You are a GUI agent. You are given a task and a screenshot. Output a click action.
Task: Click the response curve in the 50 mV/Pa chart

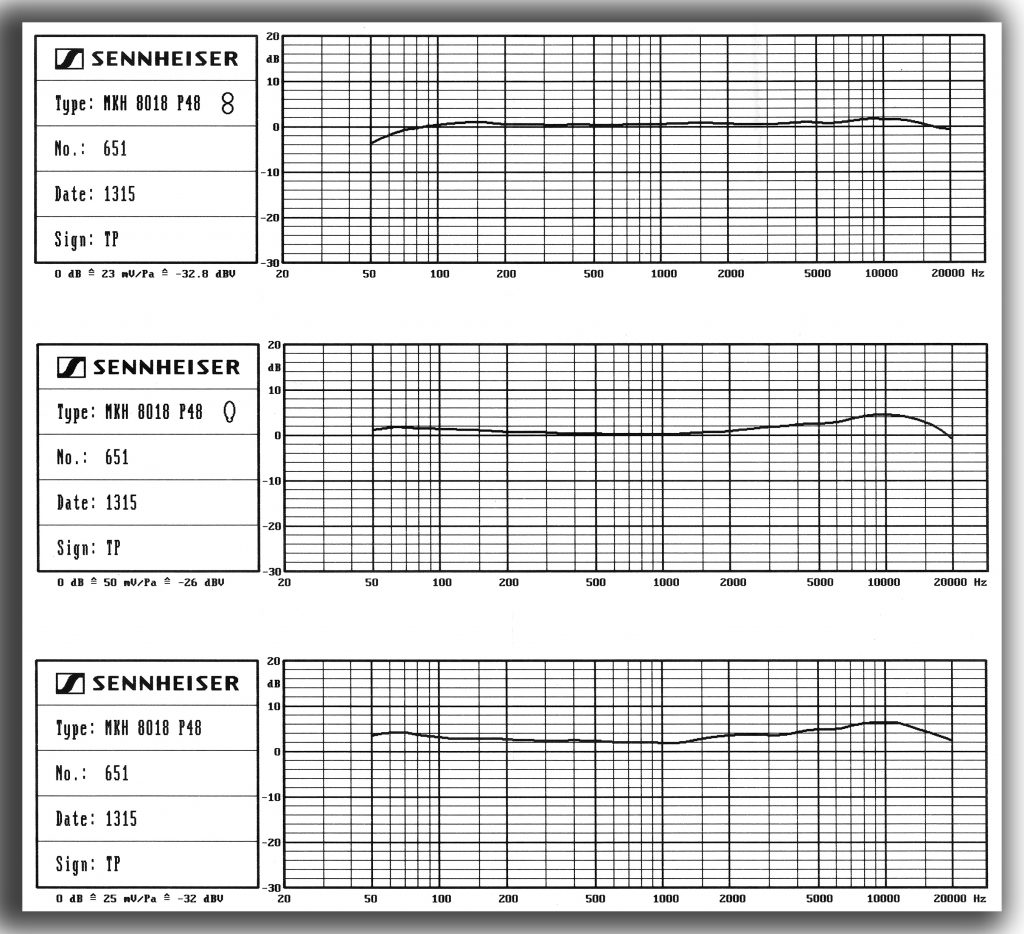pos(662,434)
